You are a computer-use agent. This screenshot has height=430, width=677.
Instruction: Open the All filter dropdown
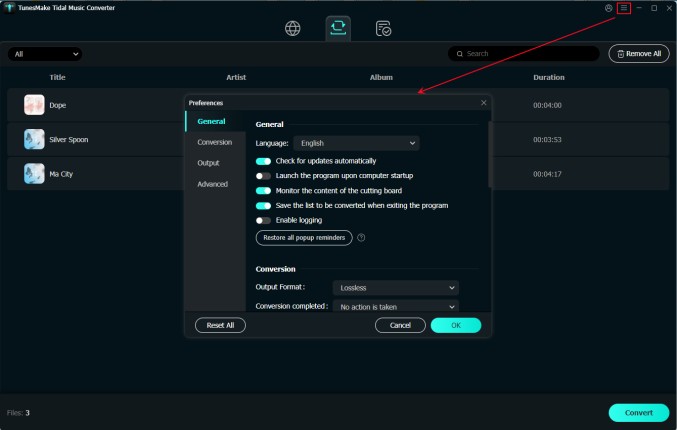click(x=45, y=54)
